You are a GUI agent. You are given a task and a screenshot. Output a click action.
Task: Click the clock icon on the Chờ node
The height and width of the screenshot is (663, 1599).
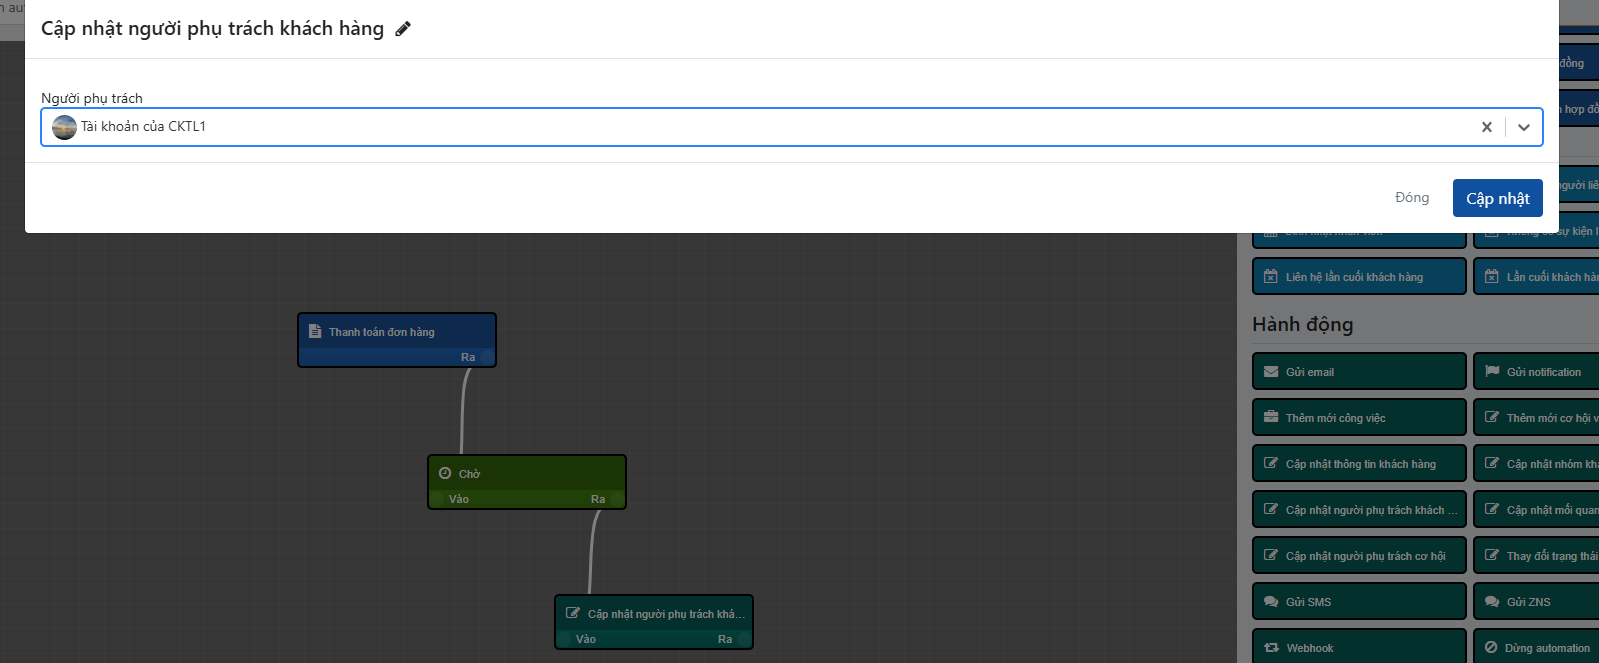tap(445, 473)
